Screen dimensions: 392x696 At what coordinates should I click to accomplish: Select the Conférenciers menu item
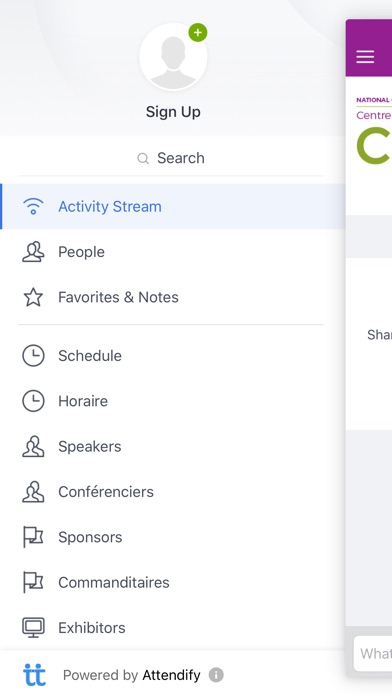coord(173,491)
